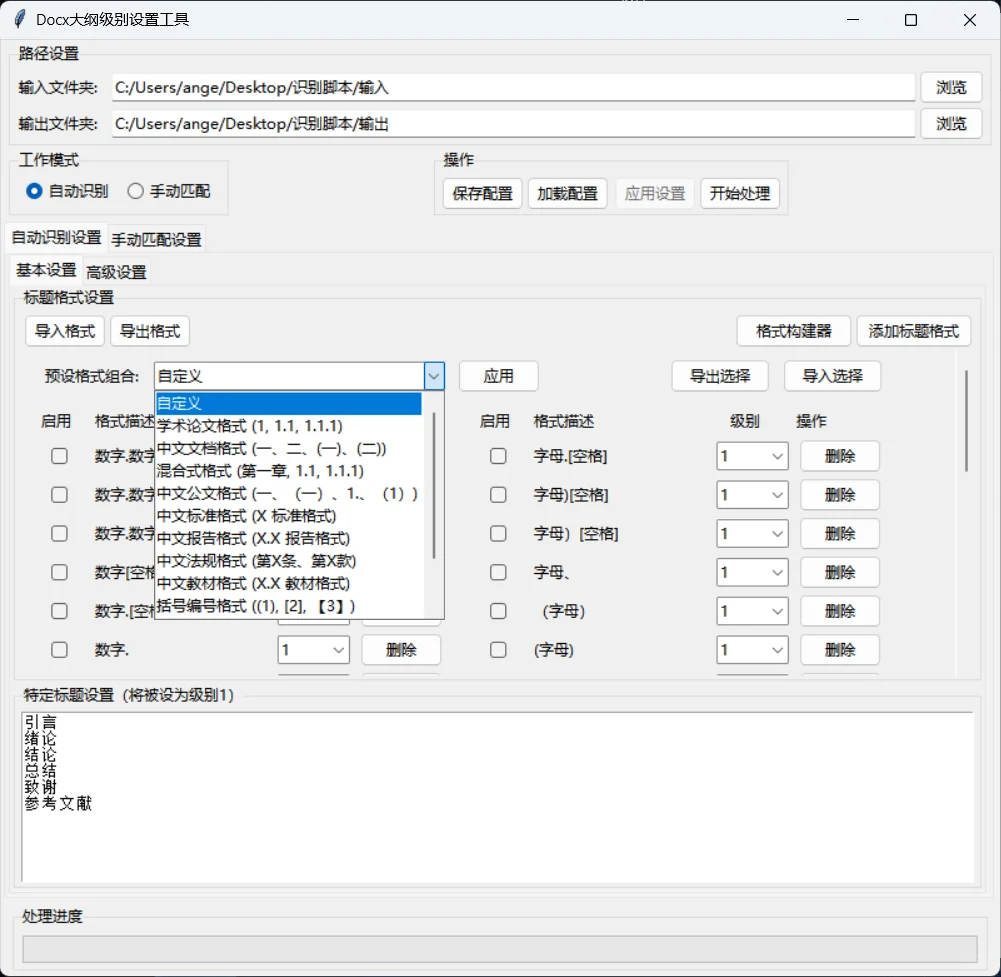Browse for the 输出文件夹 path
The image size is (1001, 977).
(x=950, y=123)
